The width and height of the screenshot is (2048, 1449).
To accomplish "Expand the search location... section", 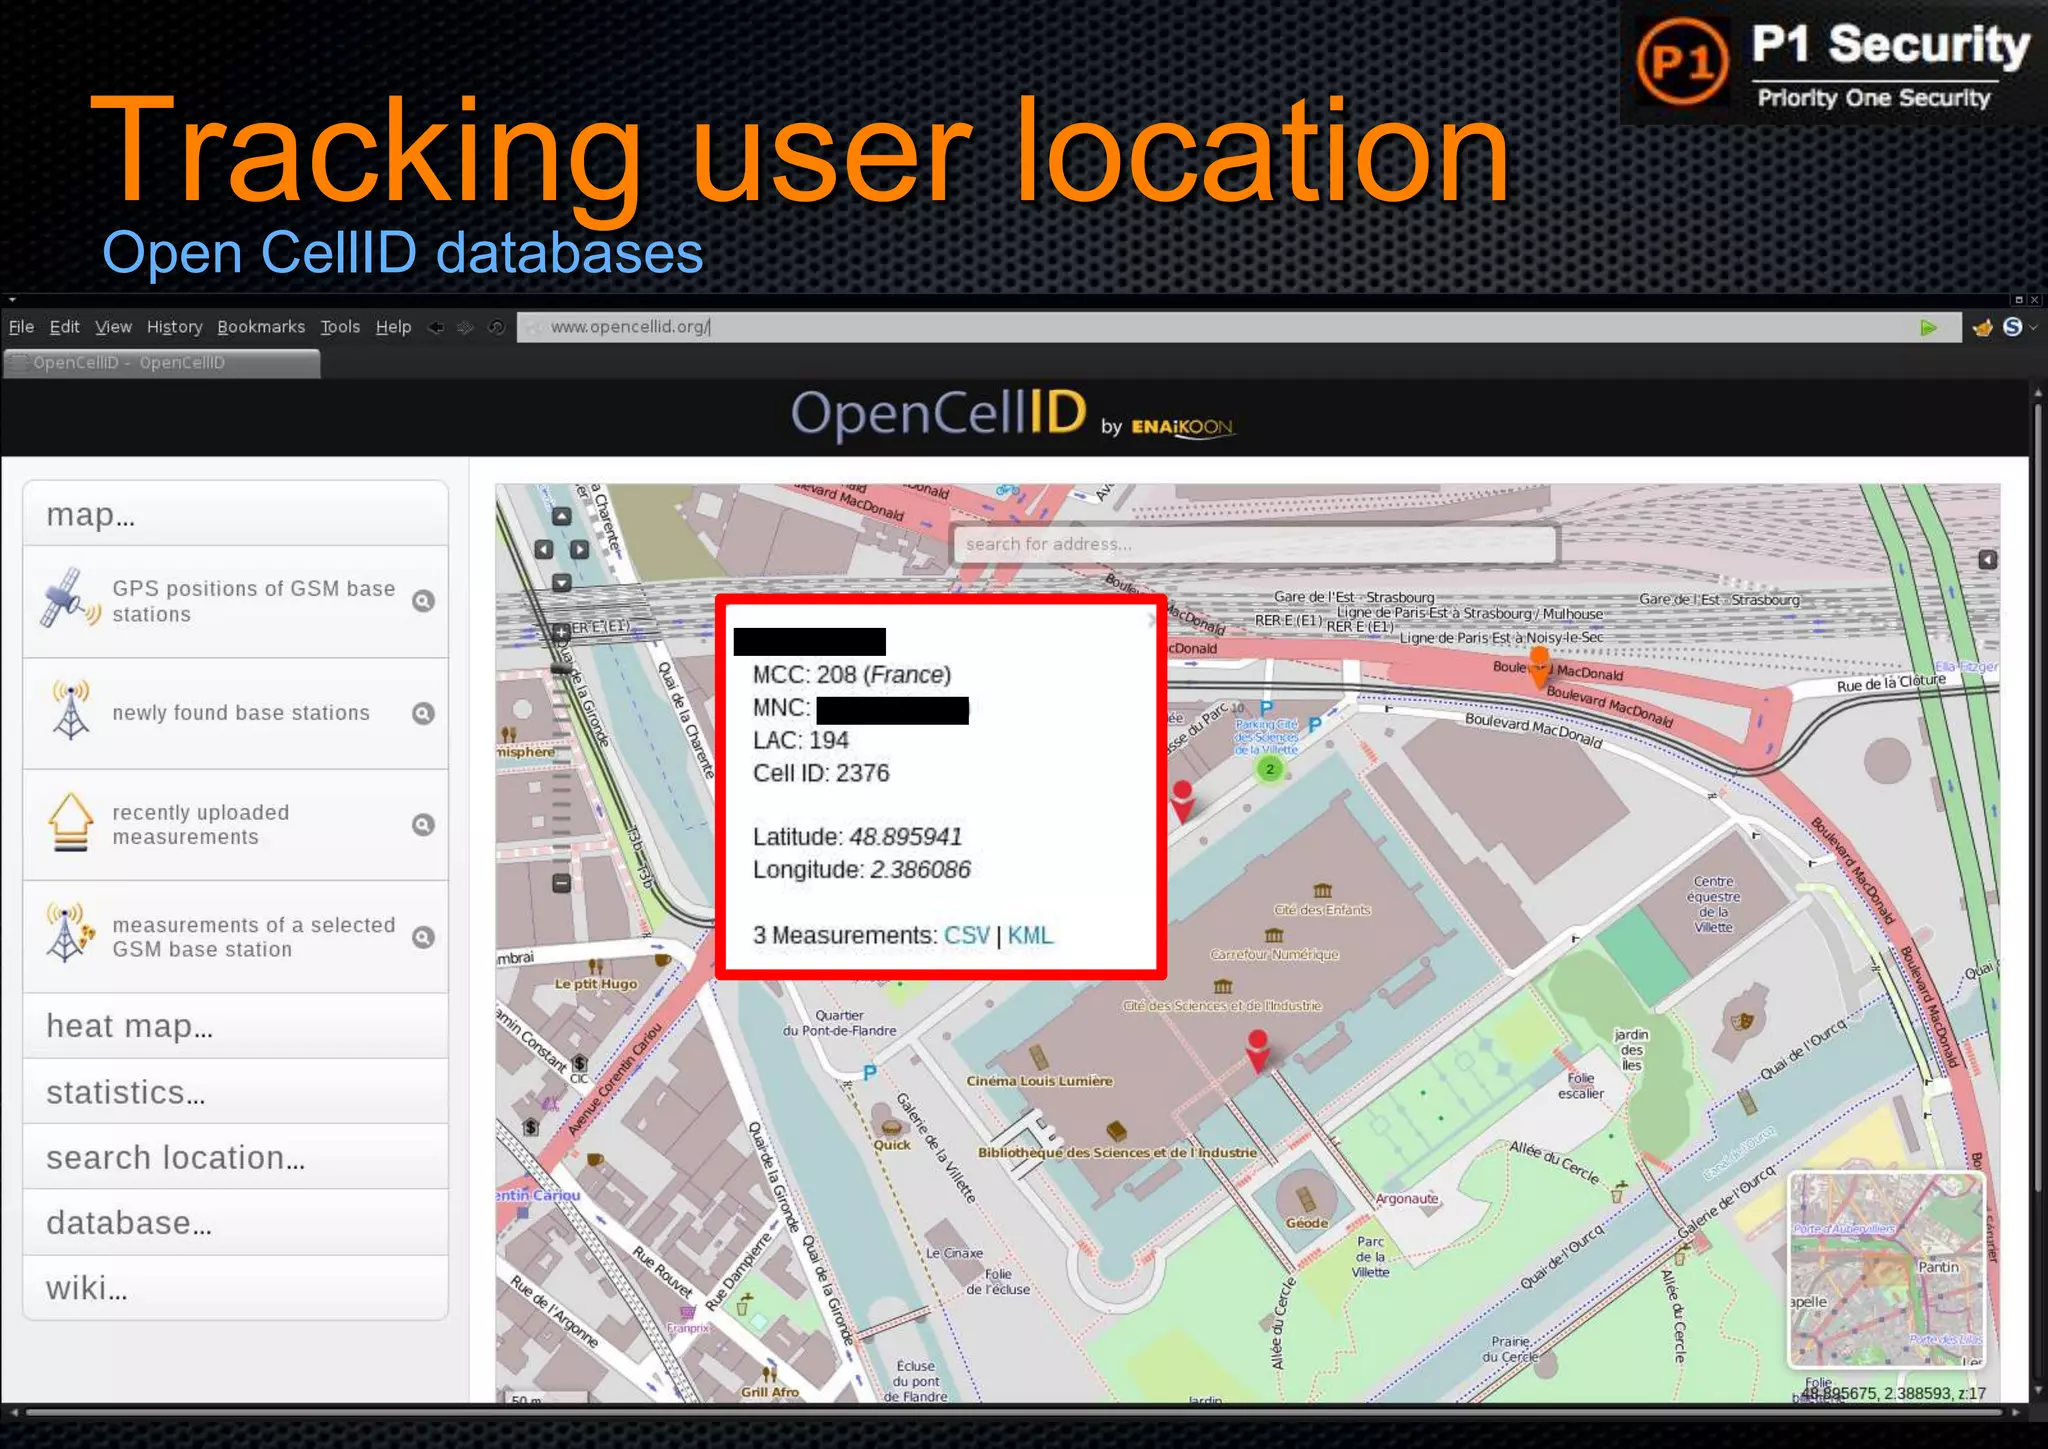I will 236,1157.
